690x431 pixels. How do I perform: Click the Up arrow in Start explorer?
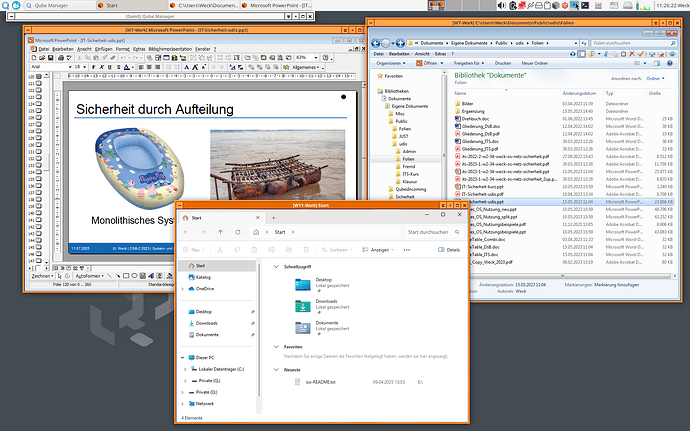(220, 233)
